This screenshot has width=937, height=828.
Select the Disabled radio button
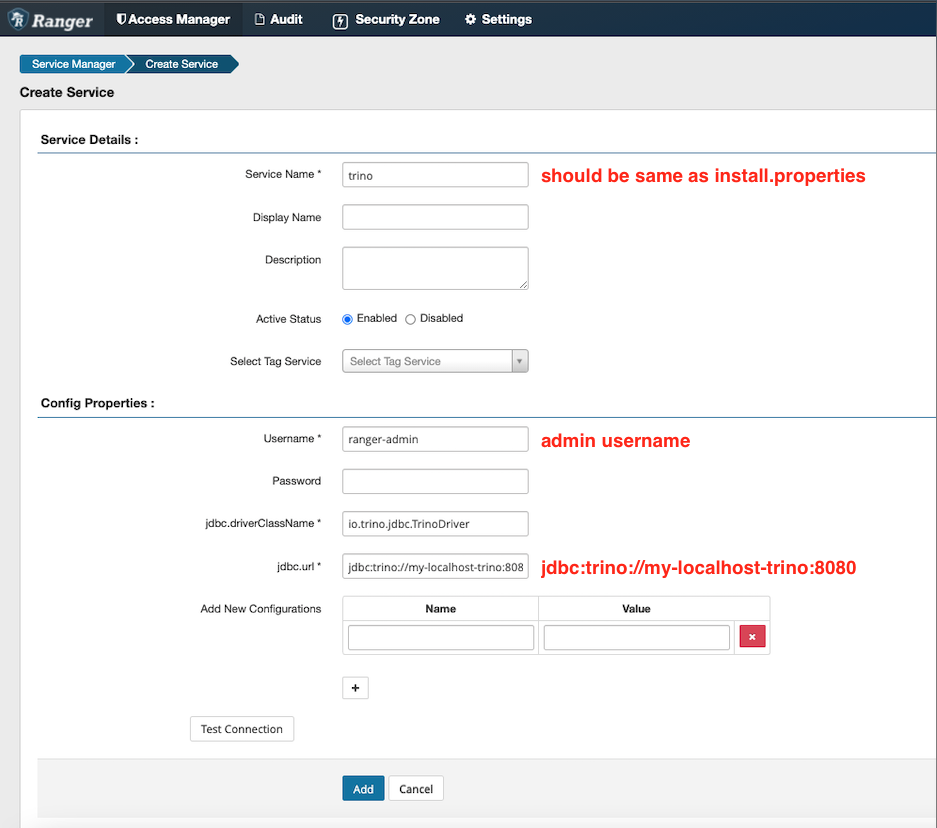[x=410, y=319]
